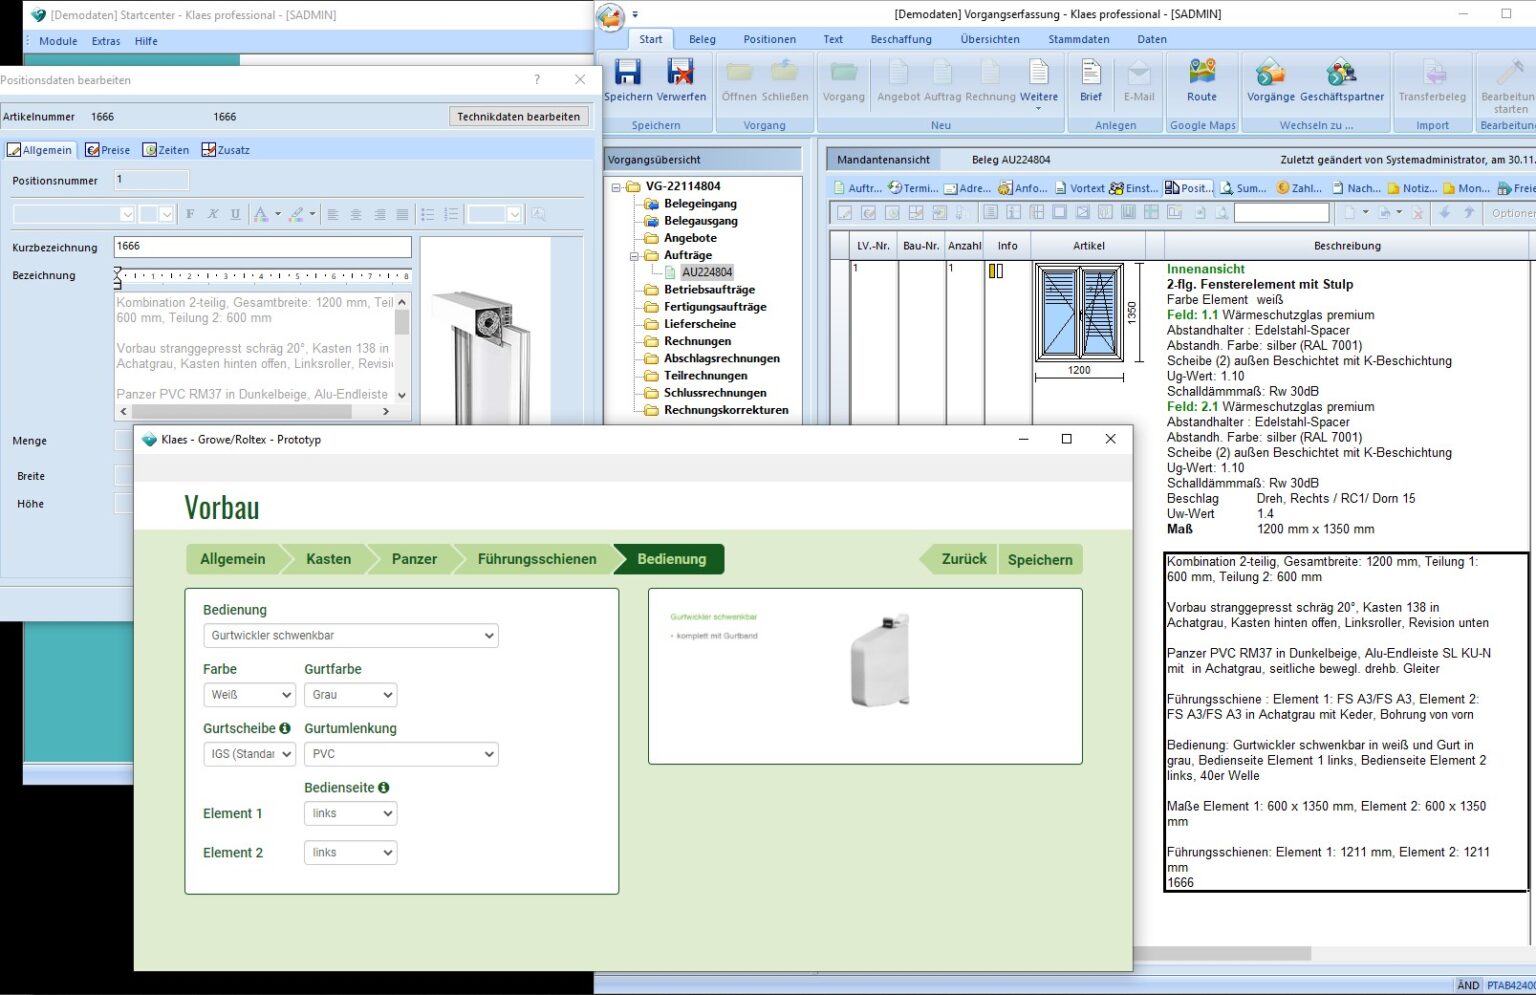Switch to the Führungsschienen step in Vorbau

coord(536,559)
